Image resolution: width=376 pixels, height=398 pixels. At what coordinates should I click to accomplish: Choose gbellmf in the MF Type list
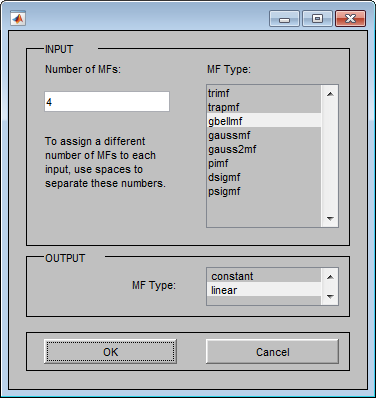click(264, 121)
